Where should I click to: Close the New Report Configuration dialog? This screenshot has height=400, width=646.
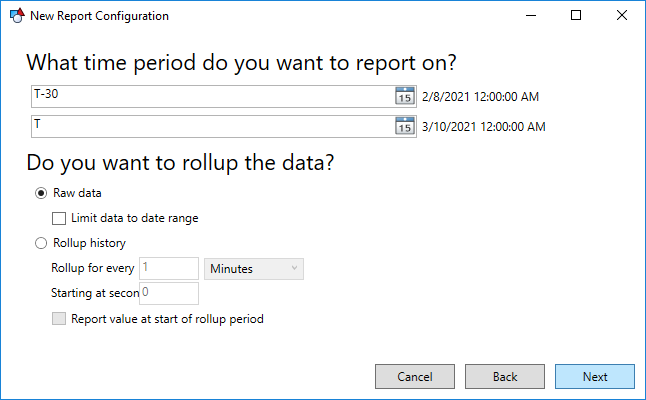(x=622, y=16)
